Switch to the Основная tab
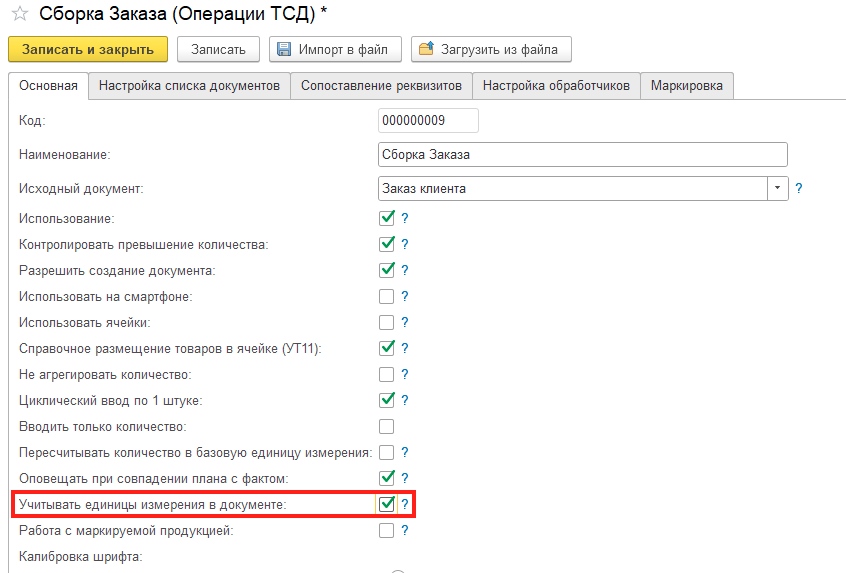This screenshot has height=573, width=846. 49,86
